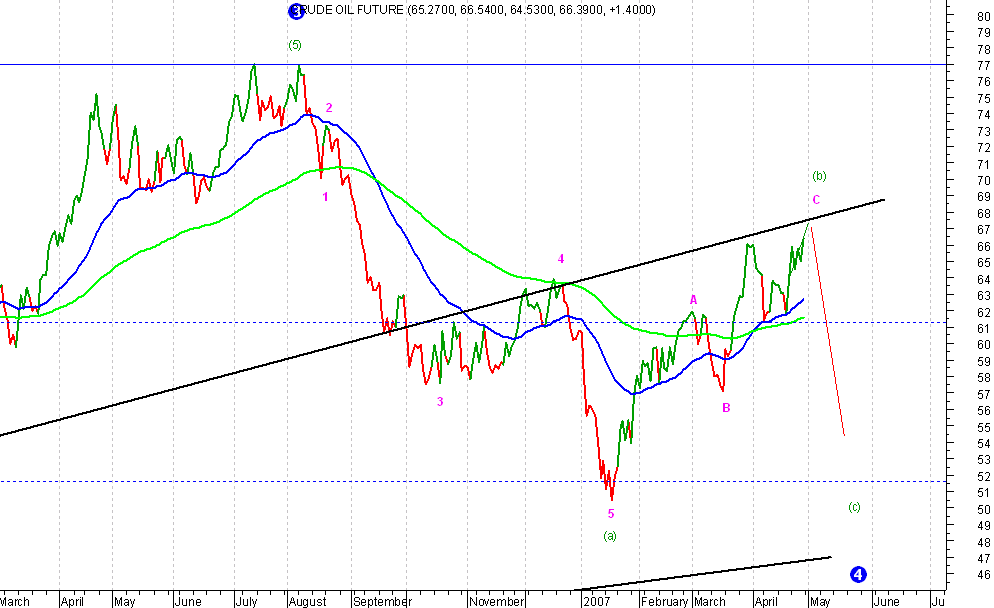Click the July label on time axis

click(x=246, y=601)
